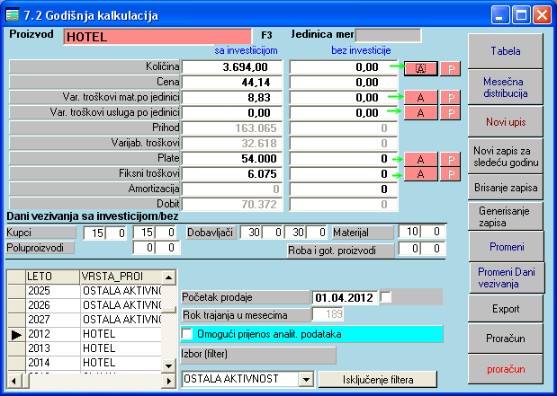Click the P button in the Količina row
This screenshot has width=557, height=396.
pyautogui.click(x=450, y=69)
